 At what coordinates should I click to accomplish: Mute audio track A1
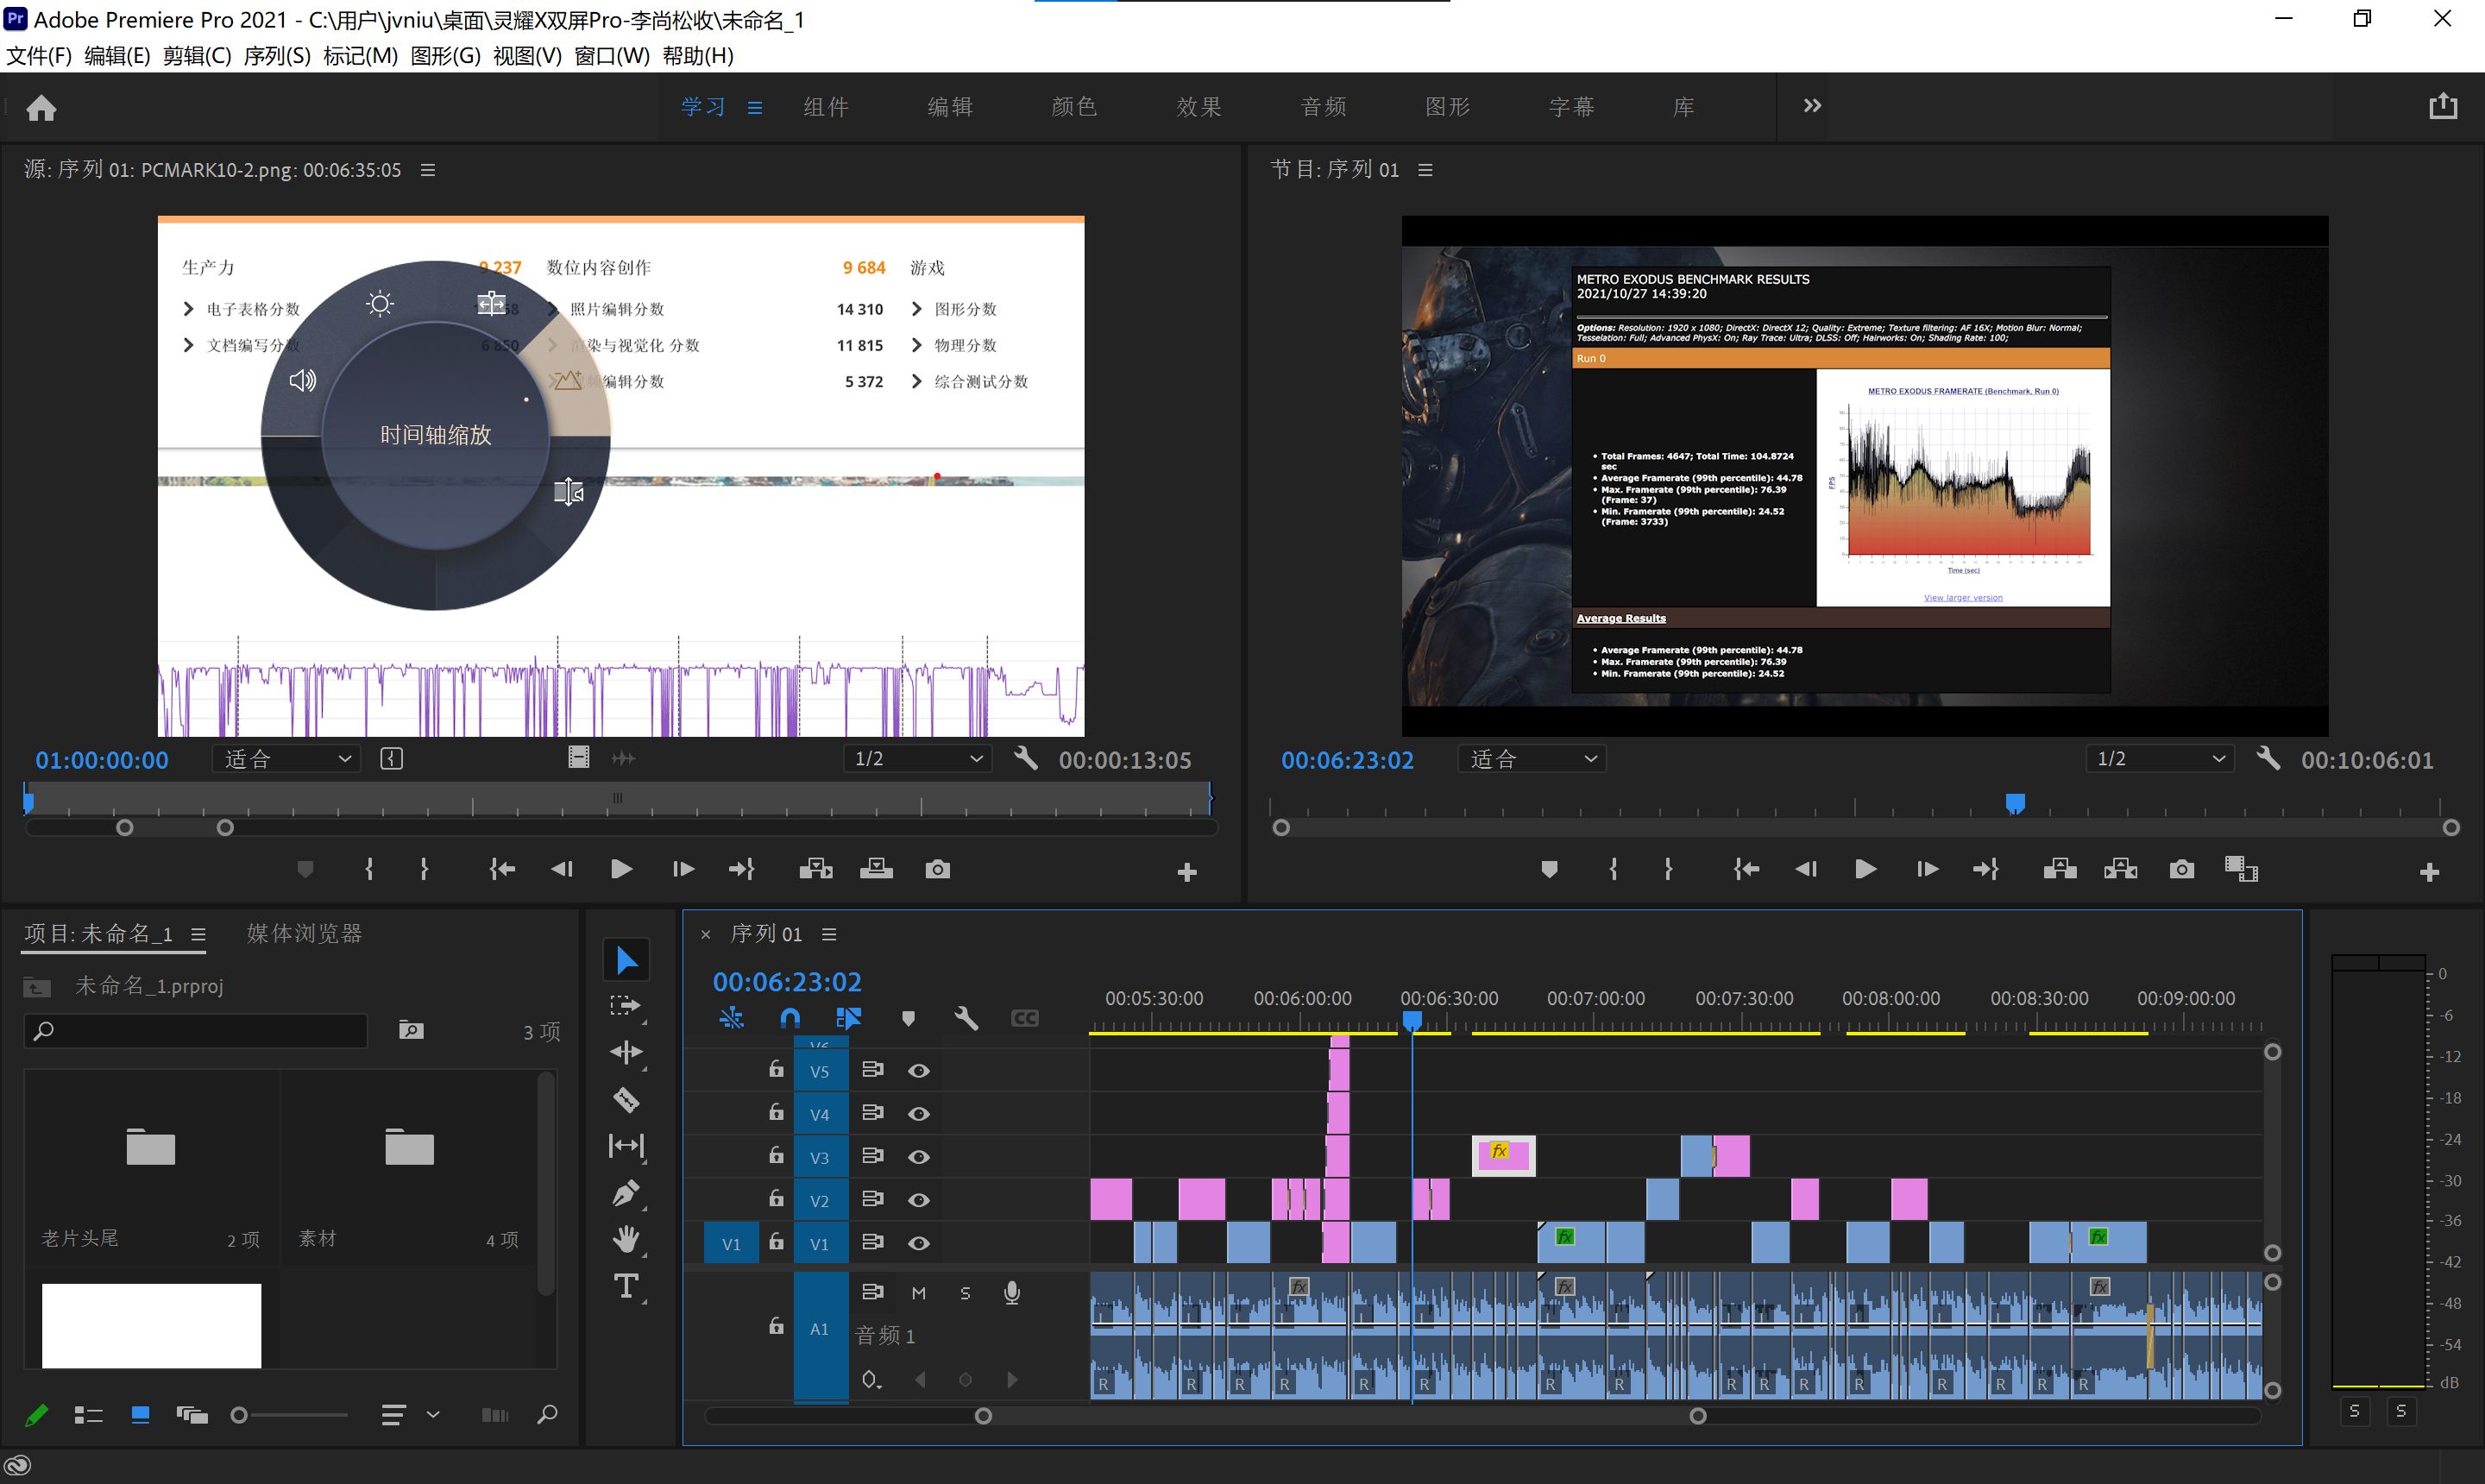pos(918,1293)
